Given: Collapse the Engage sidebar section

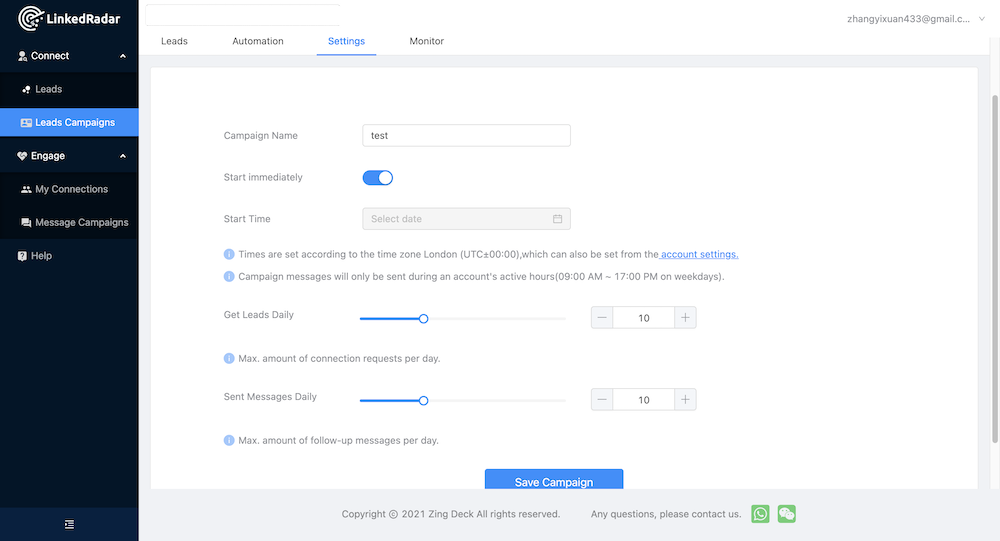Looking at the screenshot, I should coord(69,156).
